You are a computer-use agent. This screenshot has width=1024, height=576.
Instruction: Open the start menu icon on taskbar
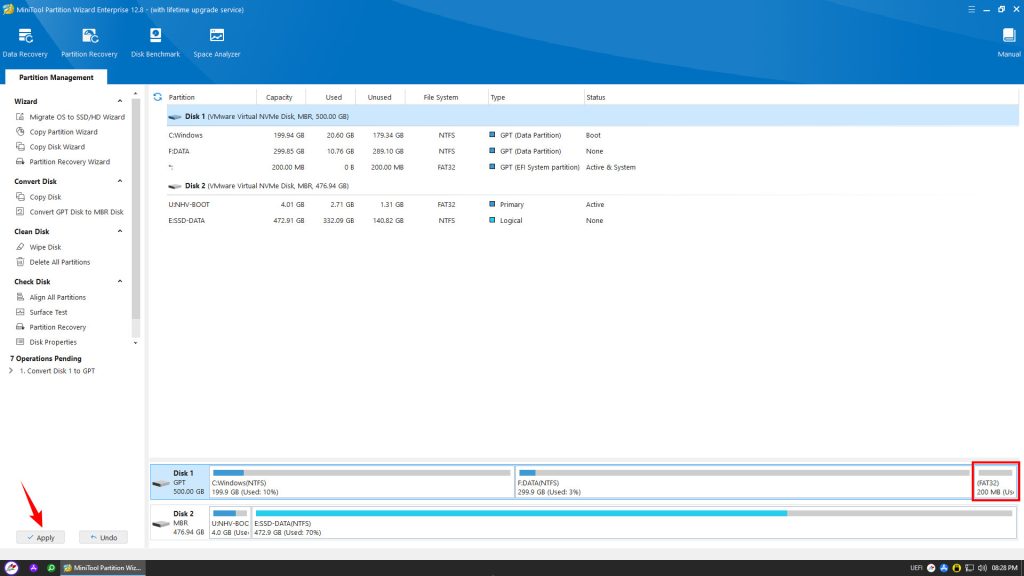click(11, 568)
